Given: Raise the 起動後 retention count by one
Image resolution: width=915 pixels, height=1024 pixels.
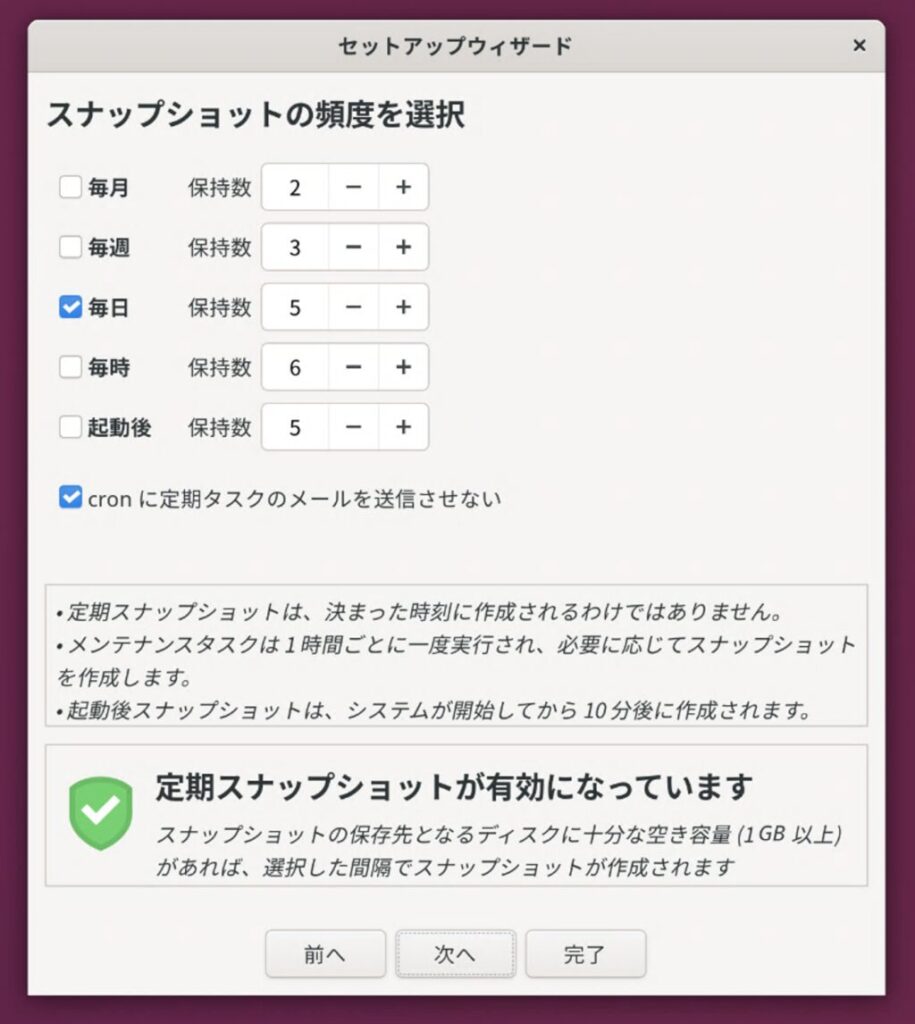Looking at the screenshot, I should (x=403, y=427).
